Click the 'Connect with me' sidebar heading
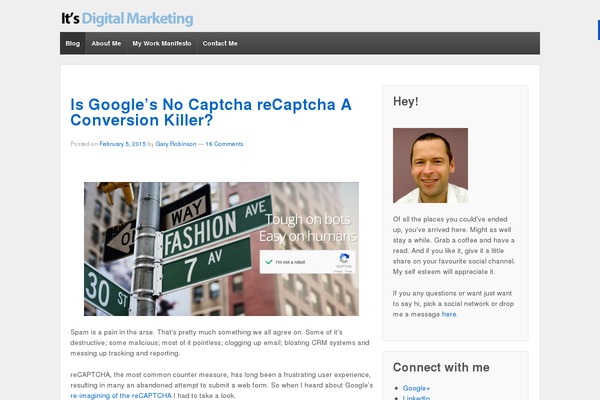Screen dimensions: 600x400 pyautogui.click(x=441, y=367)
